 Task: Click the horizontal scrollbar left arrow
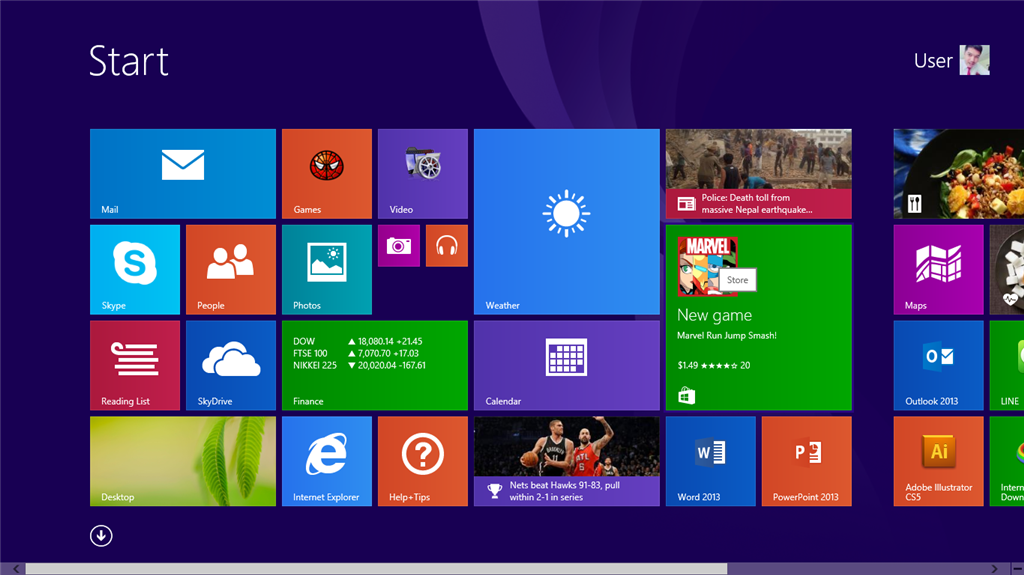(x=16, y=569)
